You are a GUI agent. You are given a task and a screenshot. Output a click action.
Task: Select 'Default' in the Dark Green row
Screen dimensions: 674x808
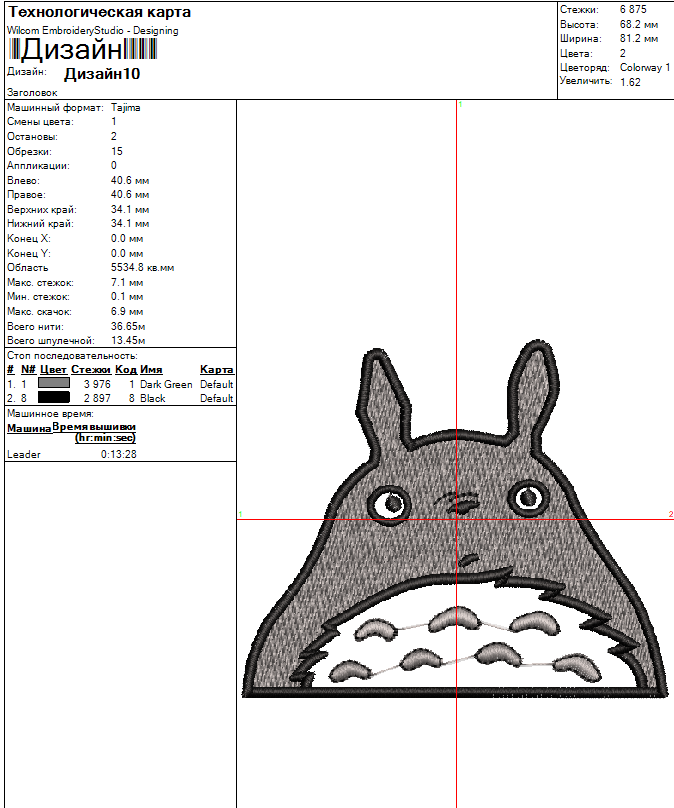[216, 384]
